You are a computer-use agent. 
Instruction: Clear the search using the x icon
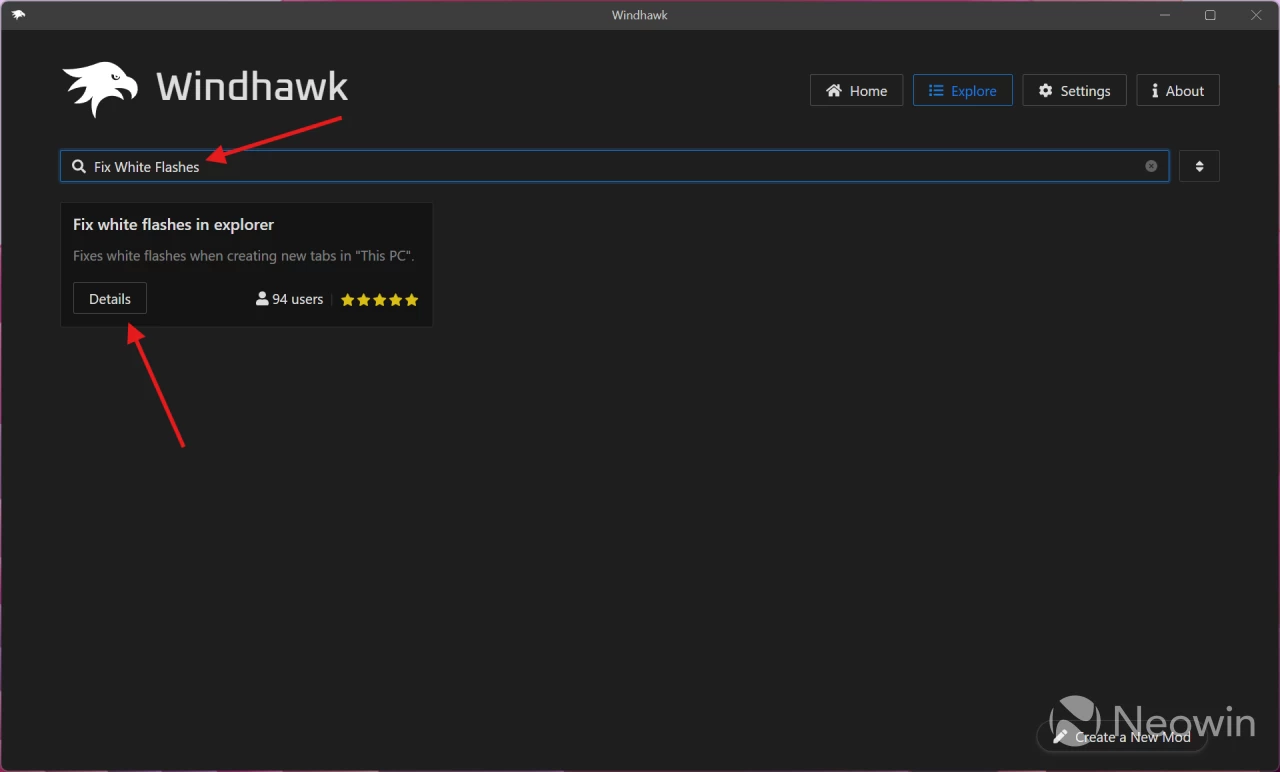coord(1150,166)
